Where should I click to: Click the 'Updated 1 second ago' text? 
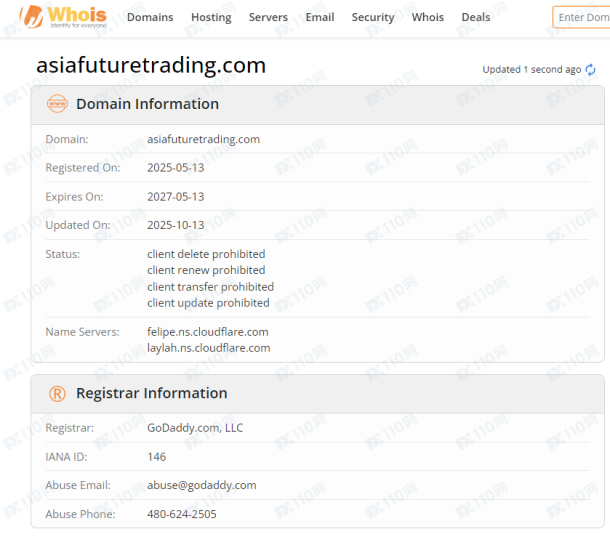click(x=532, y=70)
